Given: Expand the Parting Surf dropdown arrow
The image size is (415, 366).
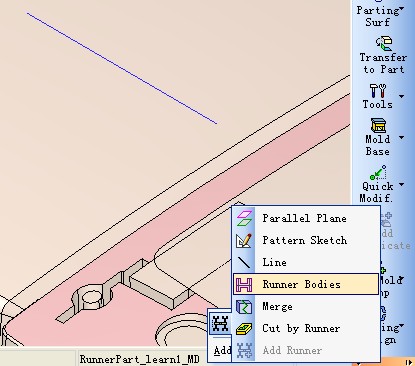Looking at the screenshot, I should click(401, 8).
